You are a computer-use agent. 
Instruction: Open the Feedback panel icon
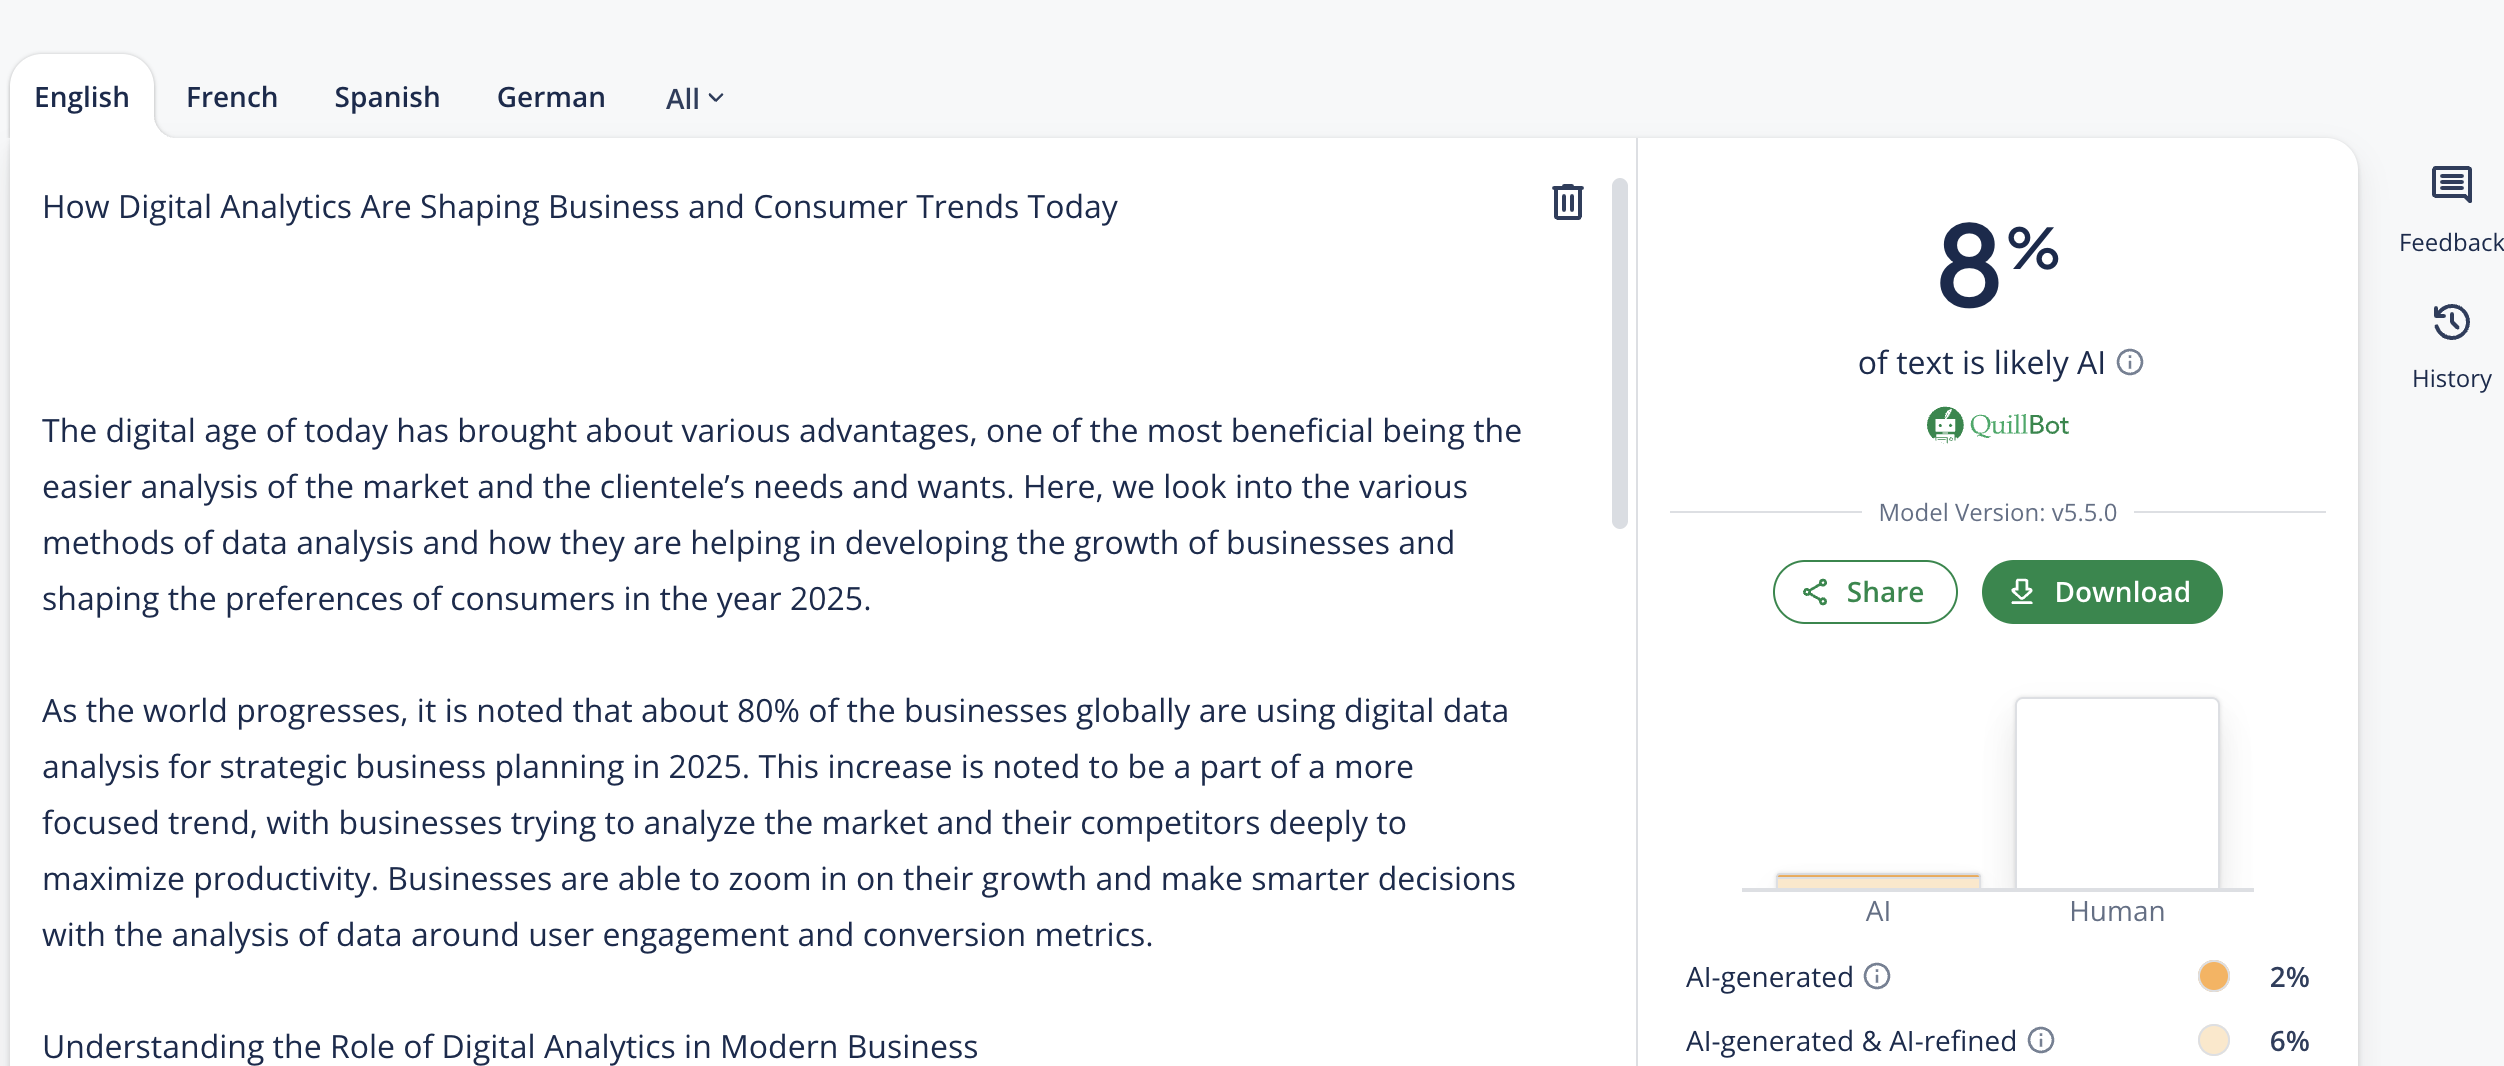(x=2451, y=186)
